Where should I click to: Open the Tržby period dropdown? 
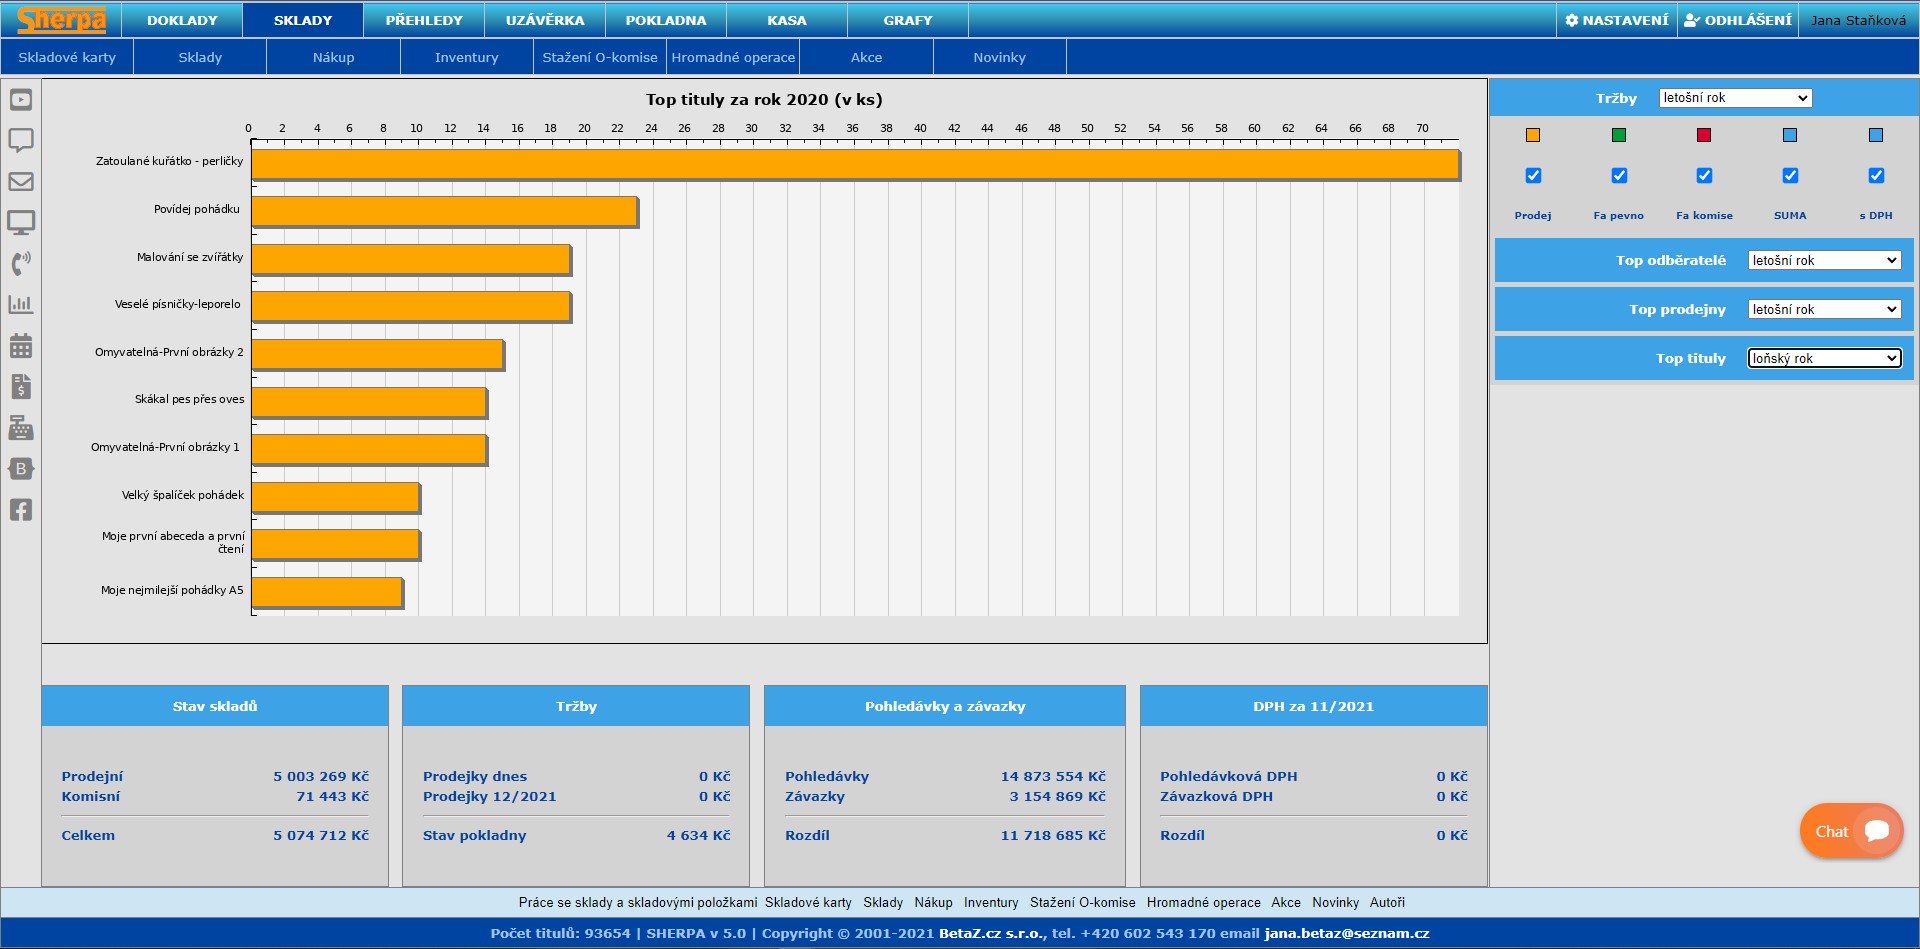[x=1735, y=98]
